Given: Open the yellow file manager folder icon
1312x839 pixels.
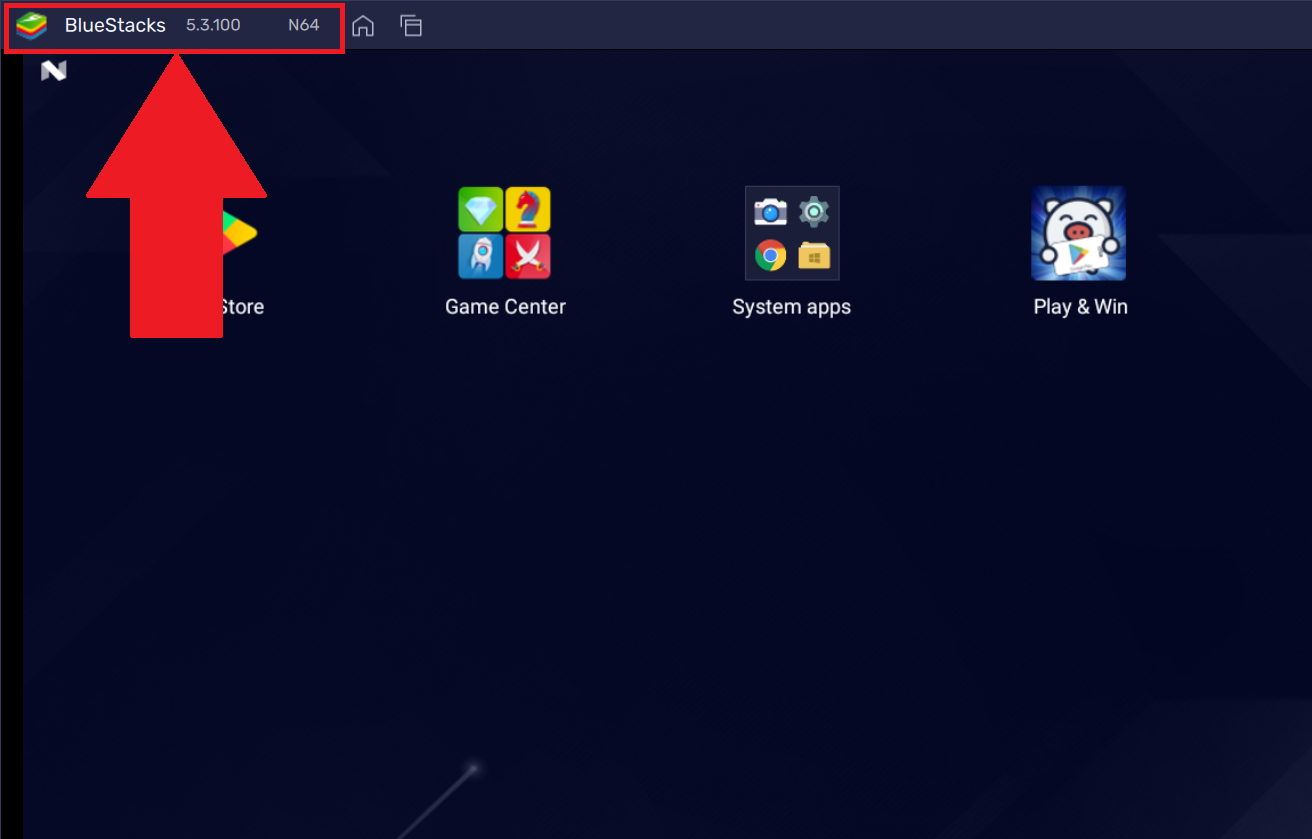Looking at the screenshot, I should click(x=814, y=256).
